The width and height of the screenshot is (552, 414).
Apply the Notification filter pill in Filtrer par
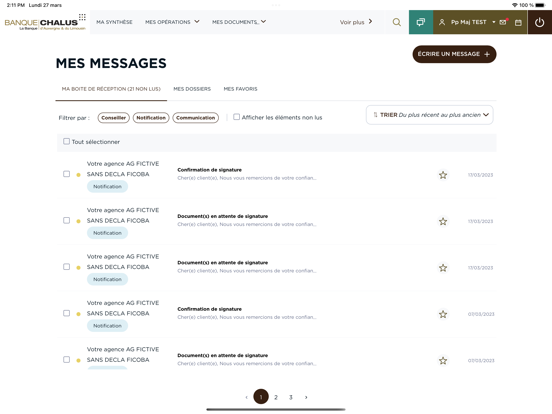(151, 118)
